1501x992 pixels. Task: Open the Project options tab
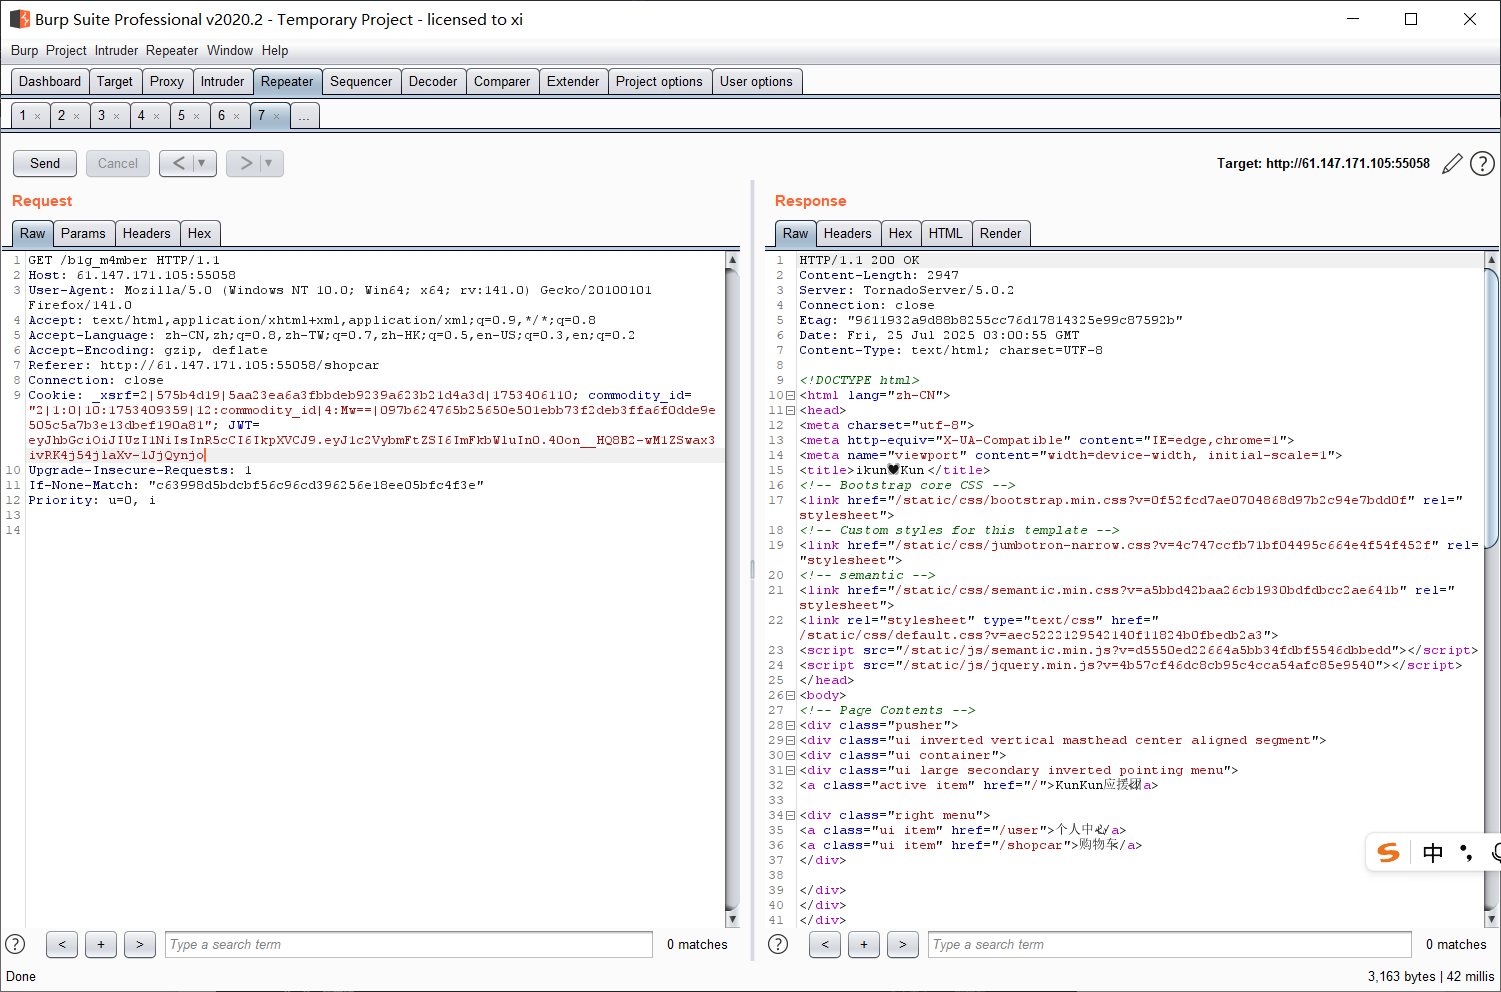pos(659,82)
